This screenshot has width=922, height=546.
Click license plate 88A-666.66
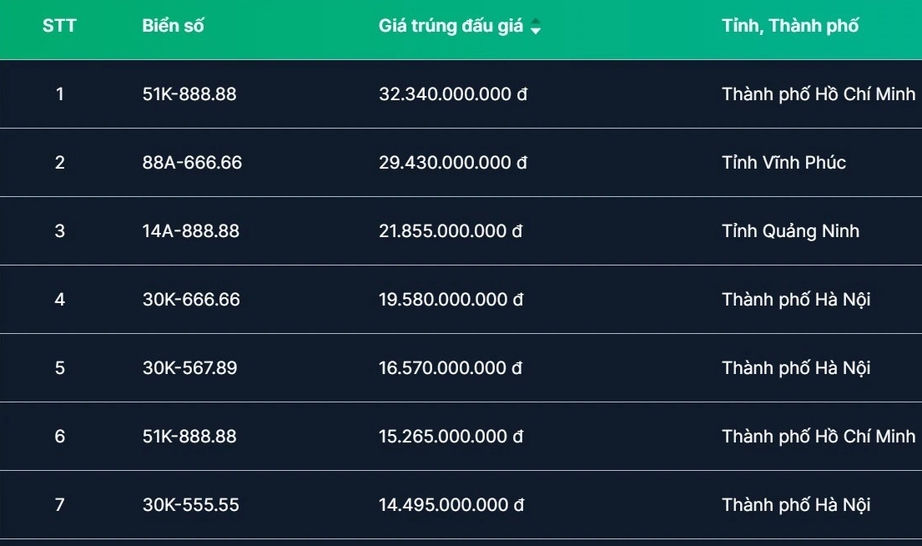click(192, 162)
